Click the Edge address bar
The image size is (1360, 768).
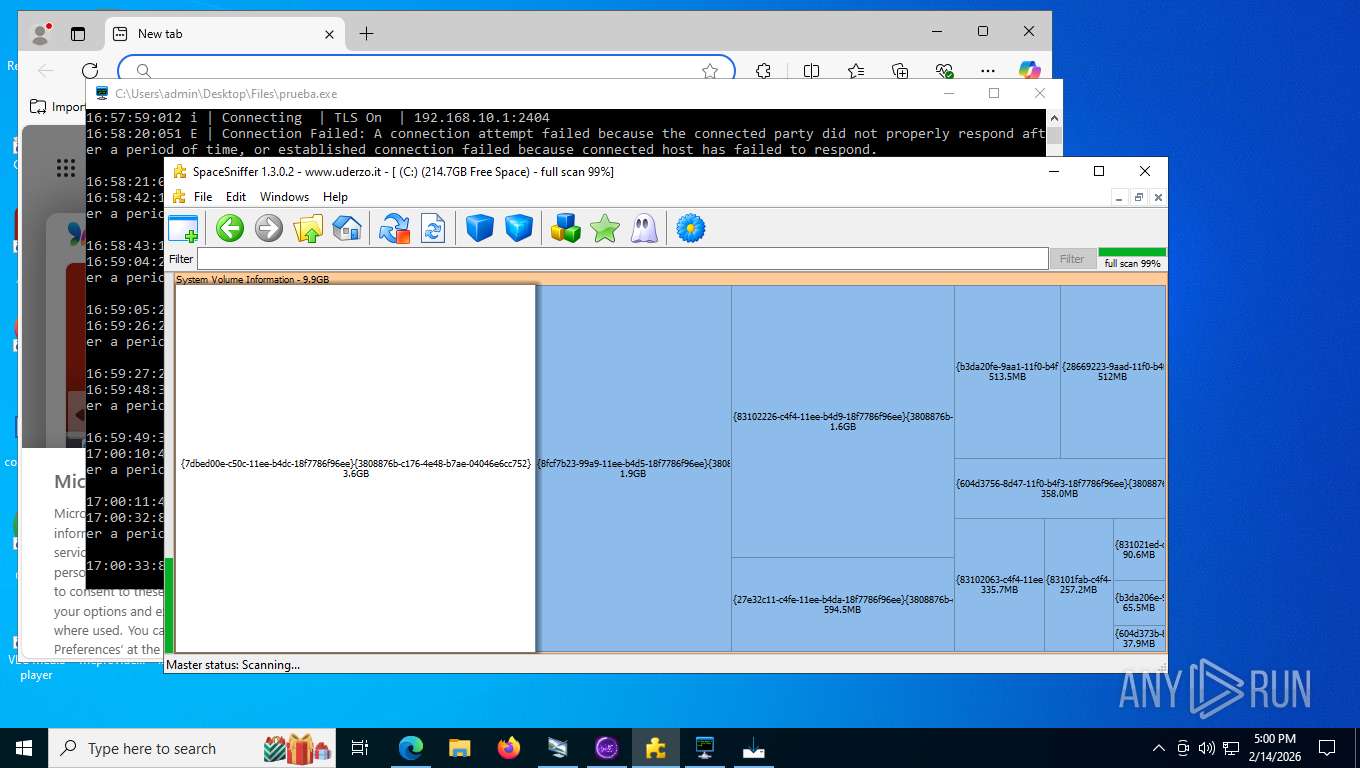(x=425, y=70)
